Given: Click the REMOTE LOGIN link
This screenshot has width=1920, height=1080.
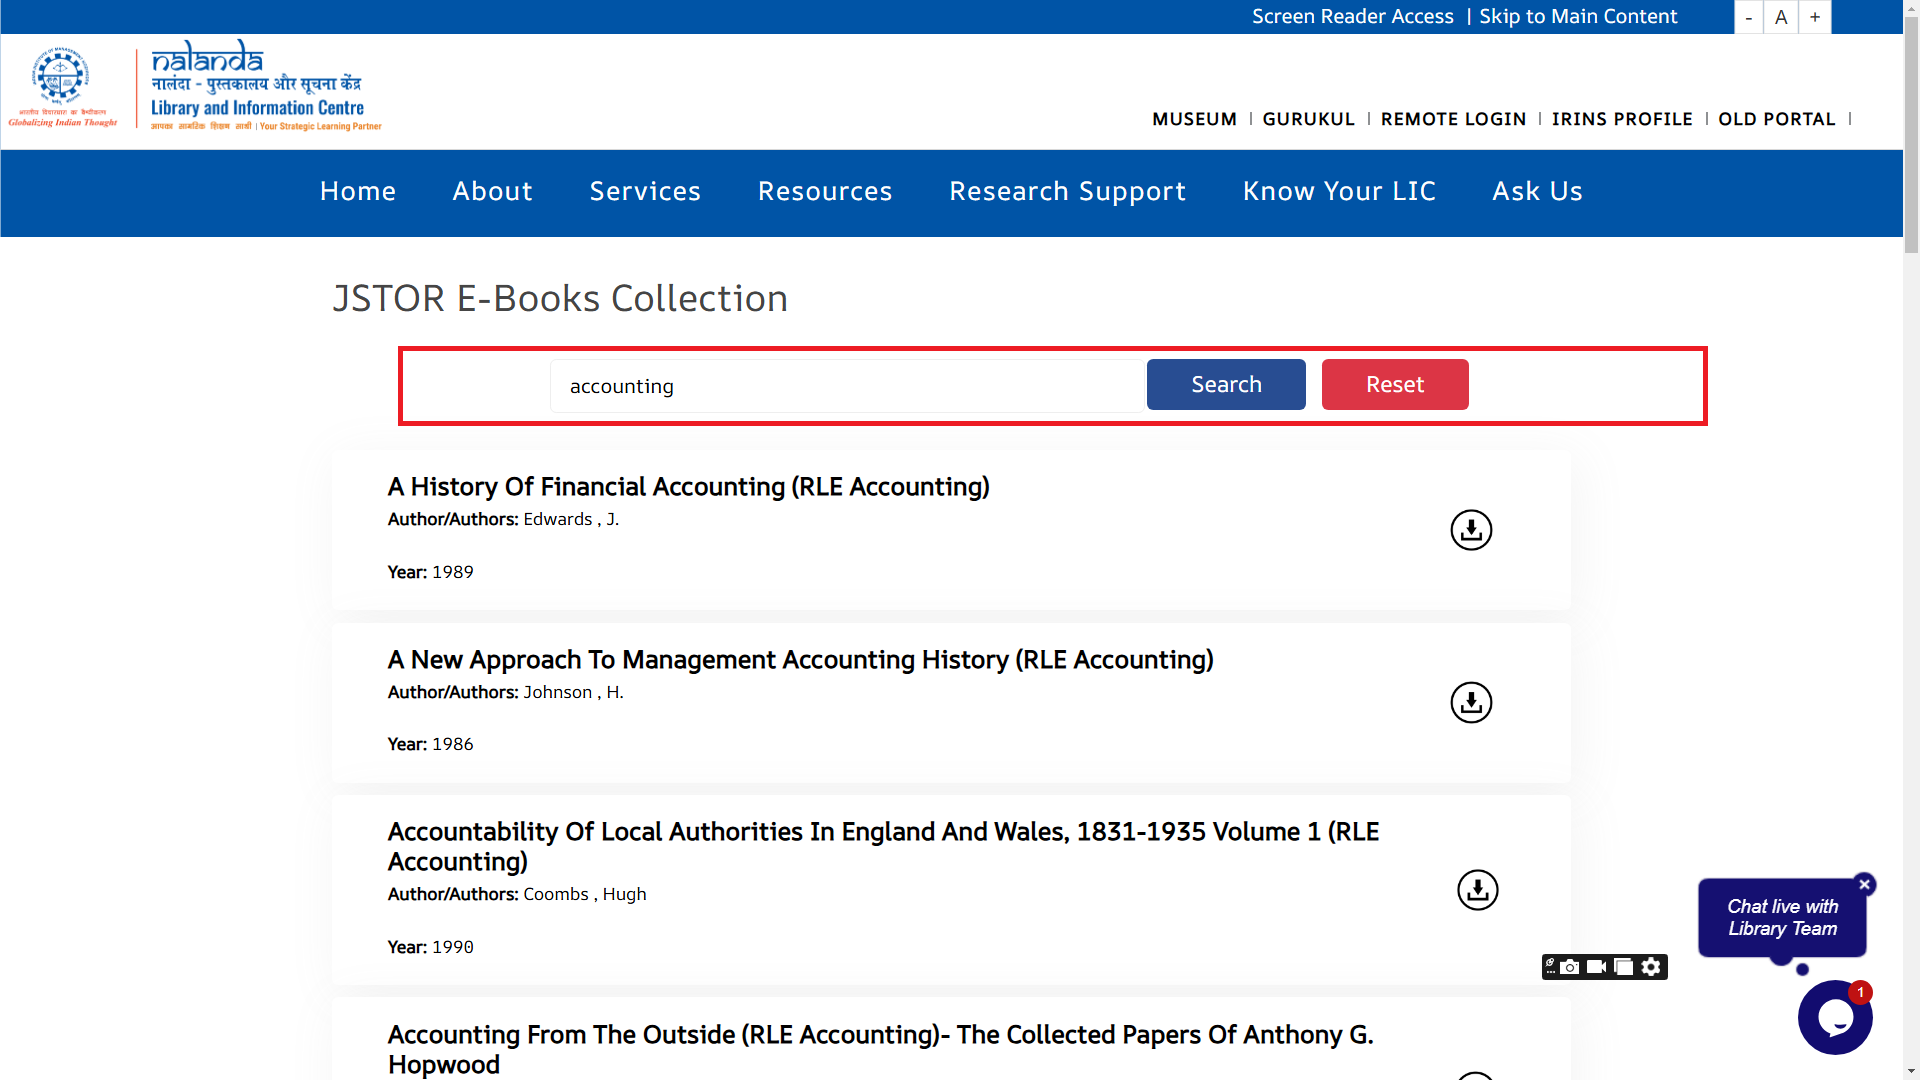Looking at the screenshot, I should point(1453,119).
